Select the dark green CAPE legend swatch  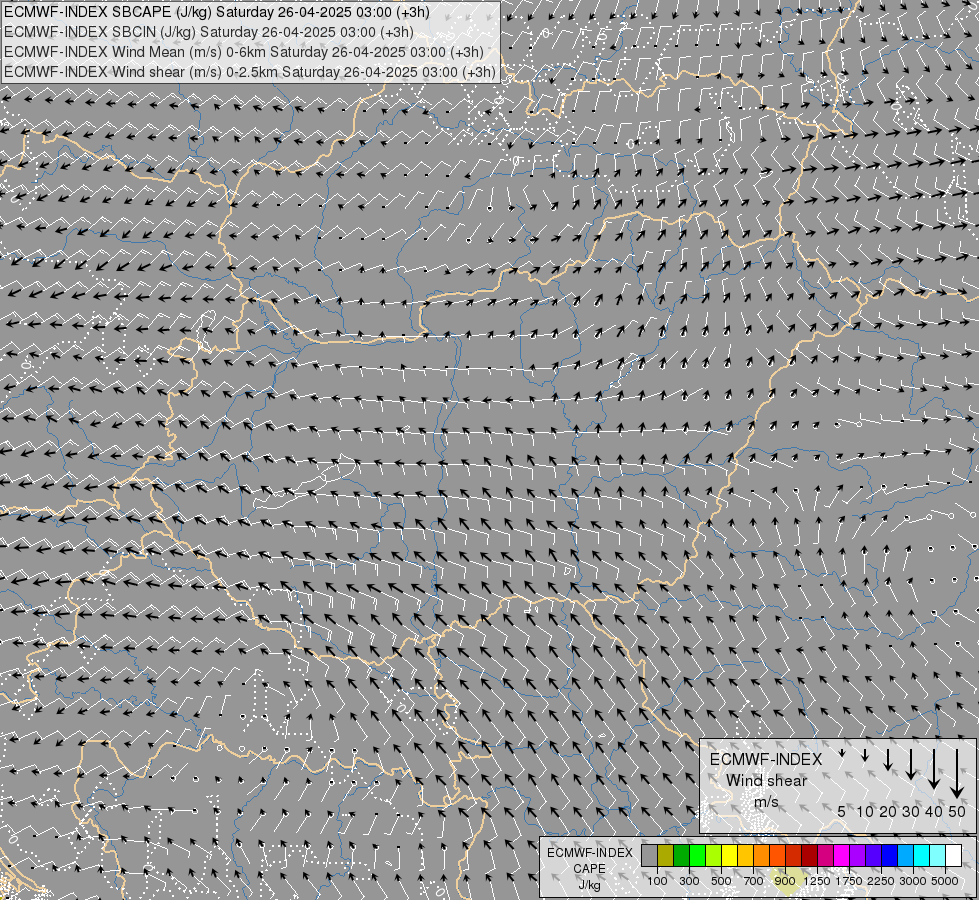tap(681, 855)
